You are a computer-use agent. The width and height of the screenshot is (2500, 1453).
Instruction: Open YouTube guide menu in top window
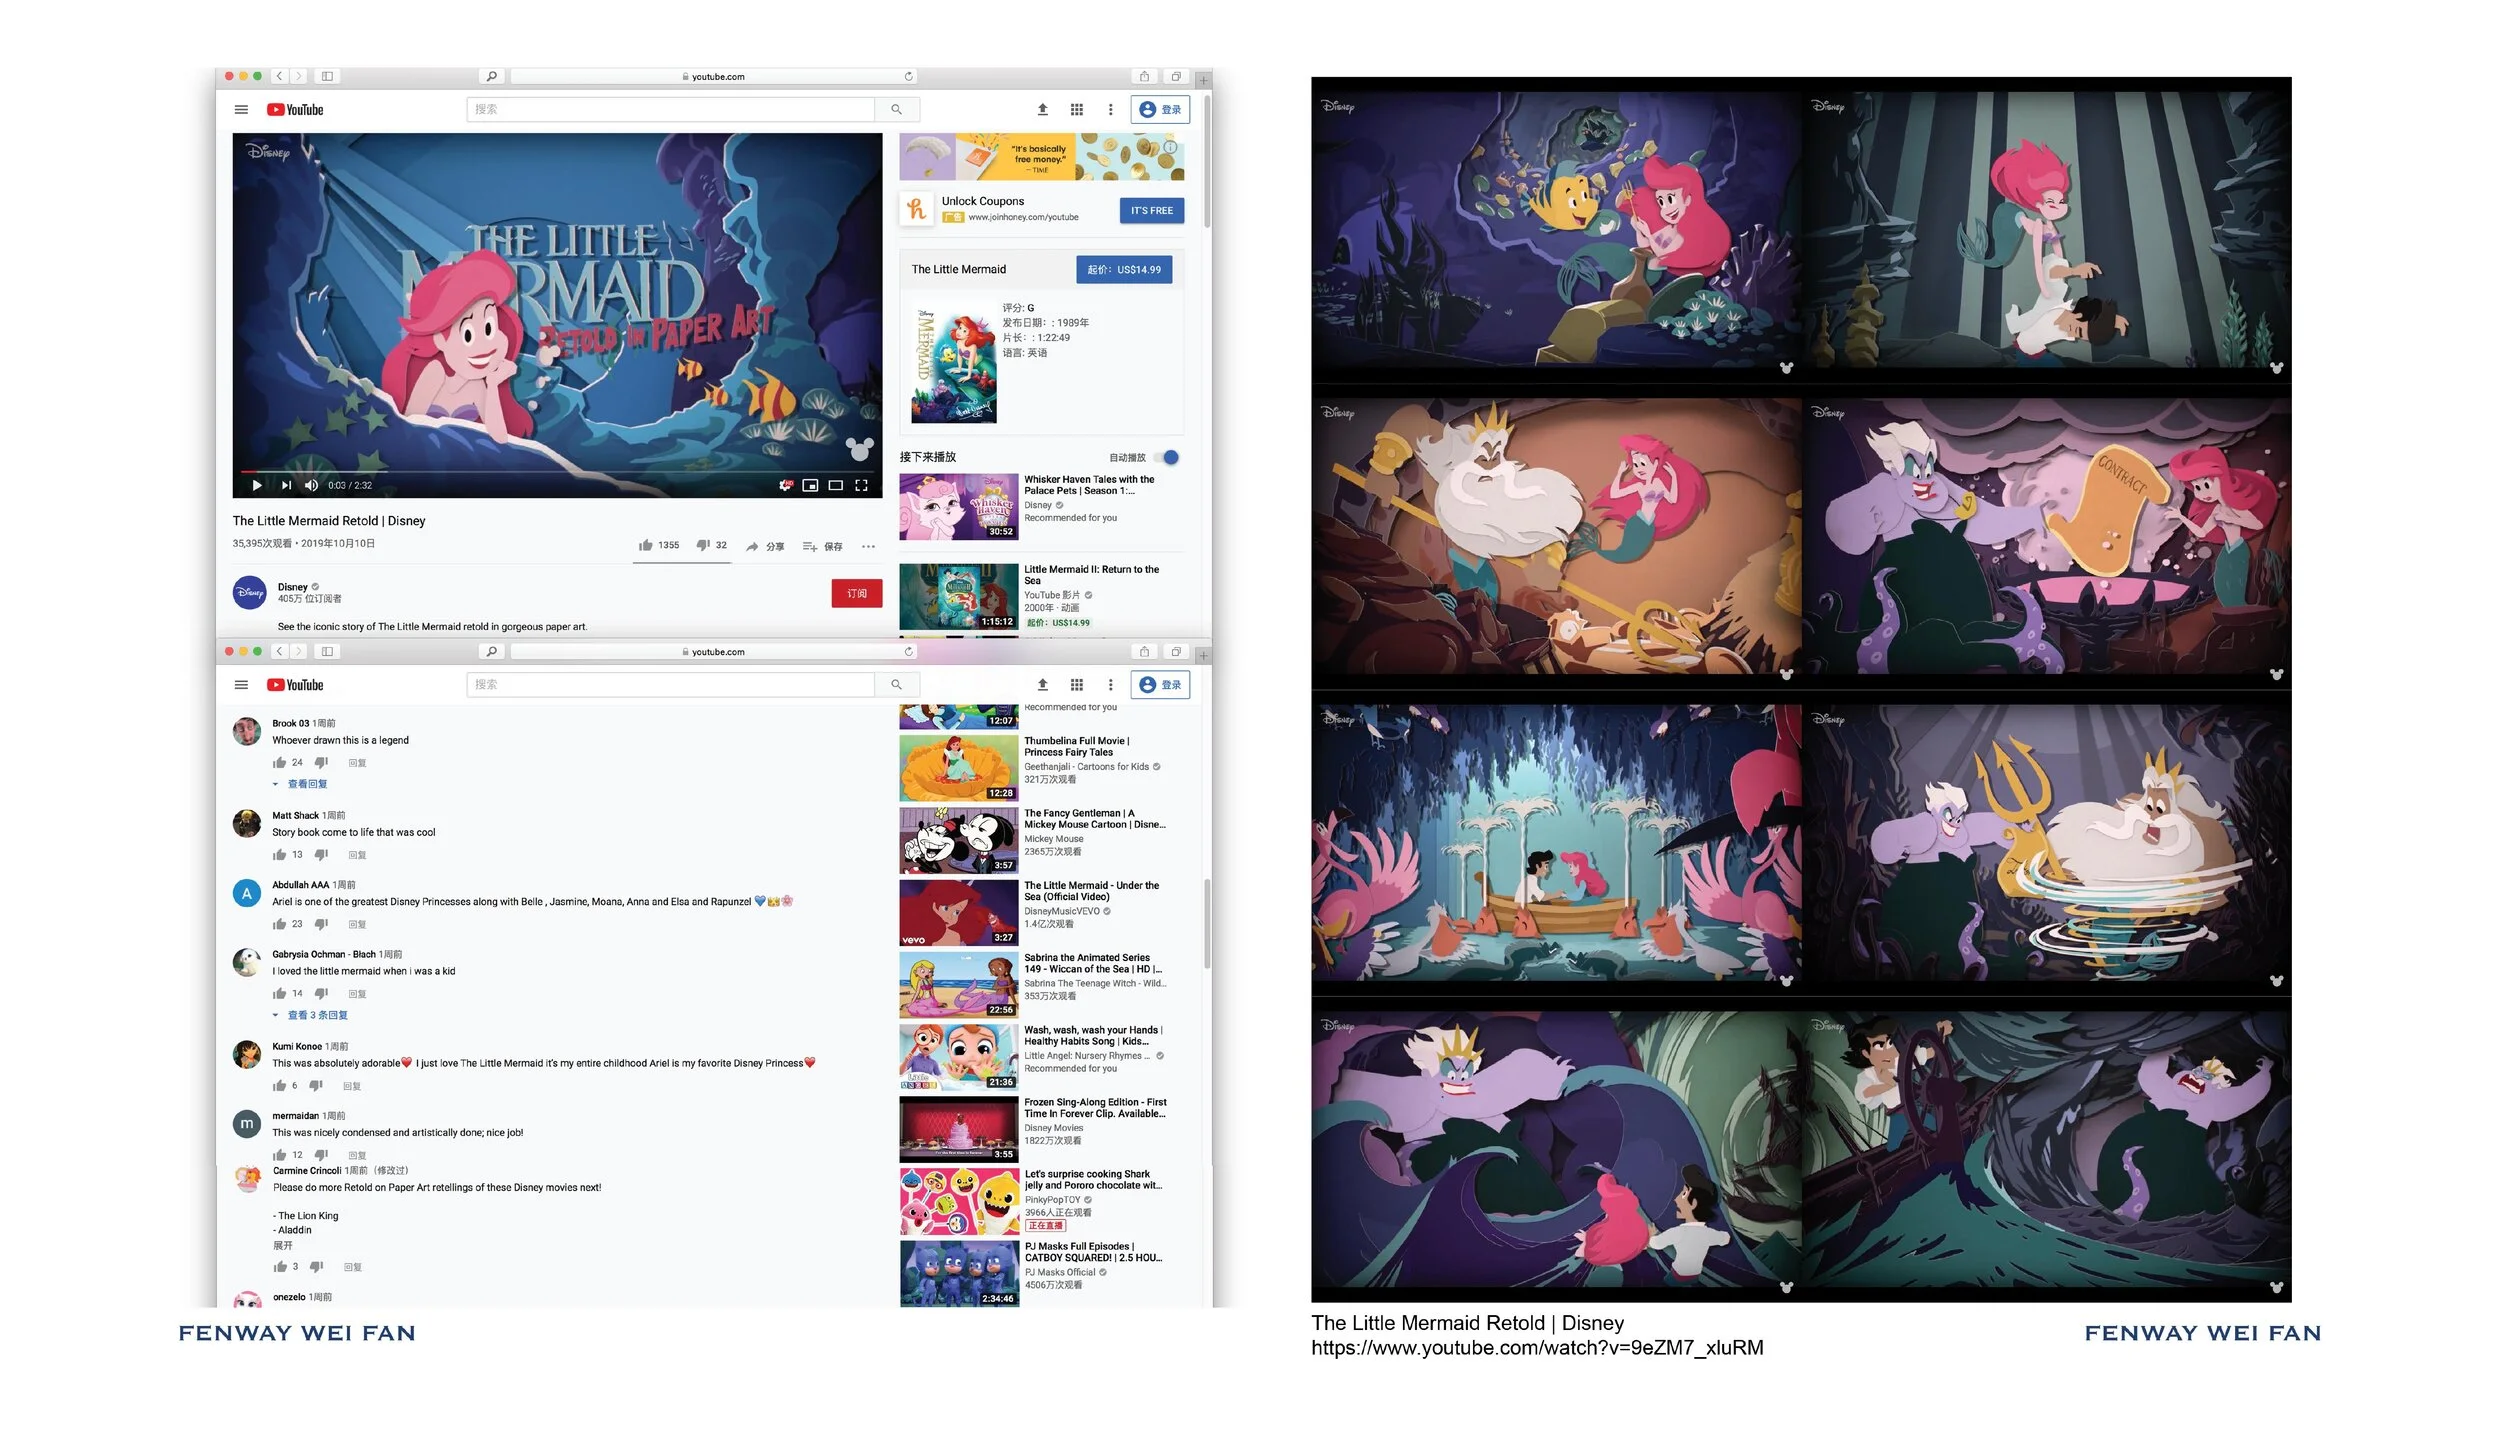coord(241,110)
